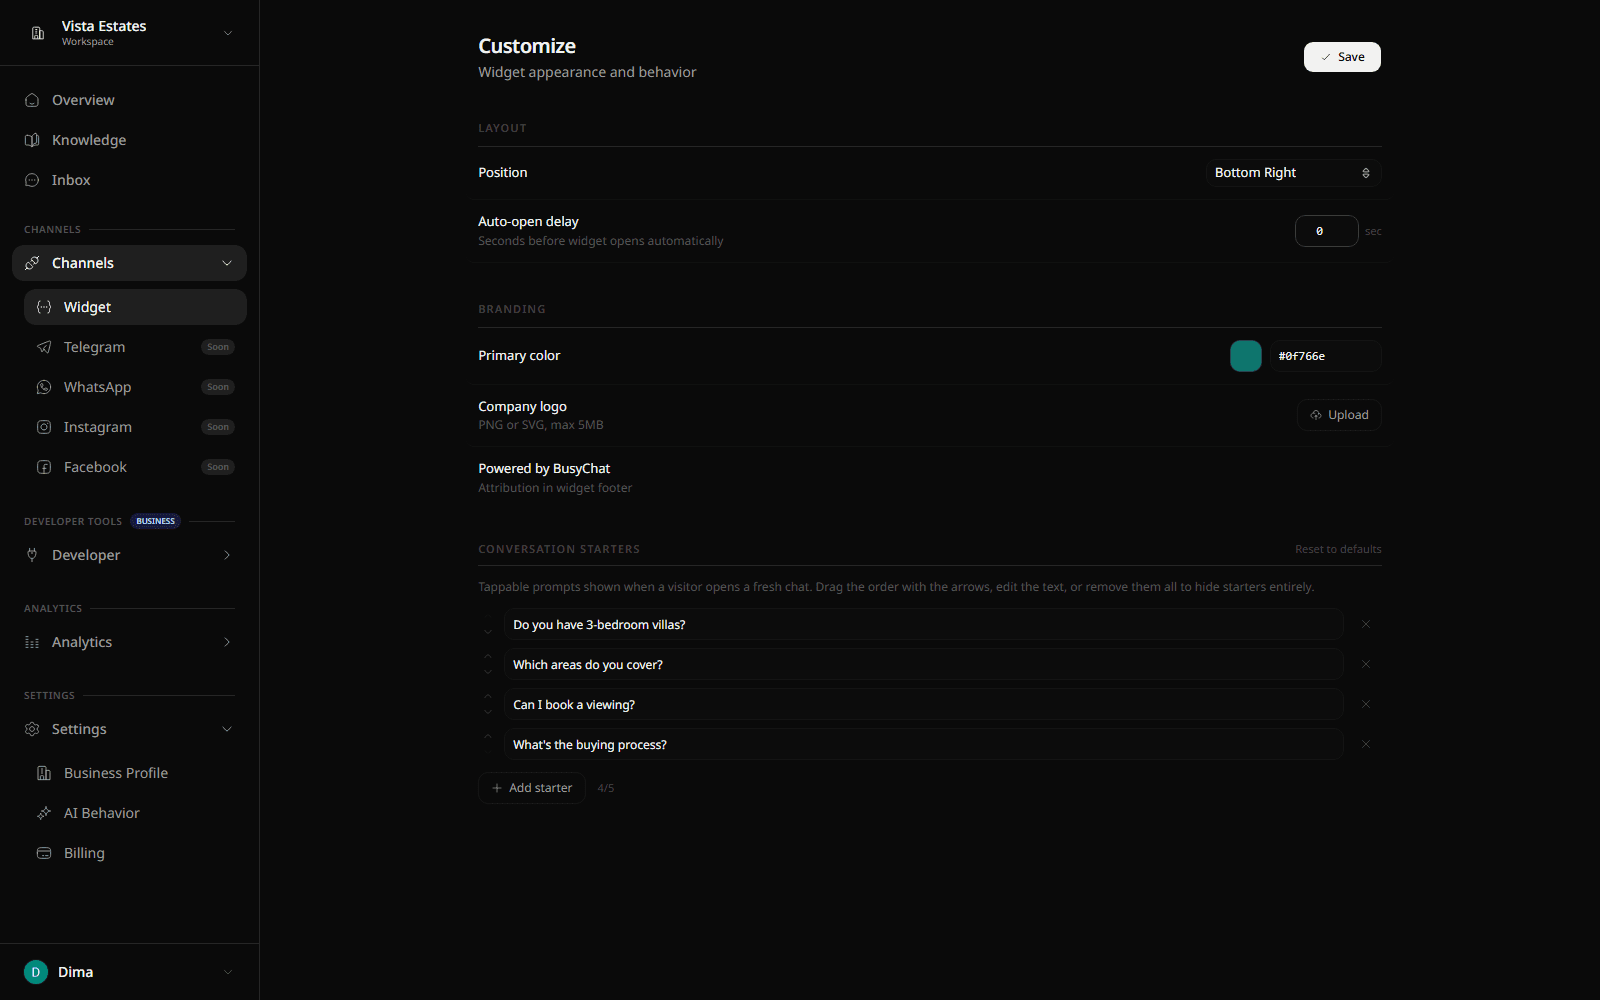Open the Dima user menu chevron
Screen dimensions: 1600x1000
click(228, 972)
